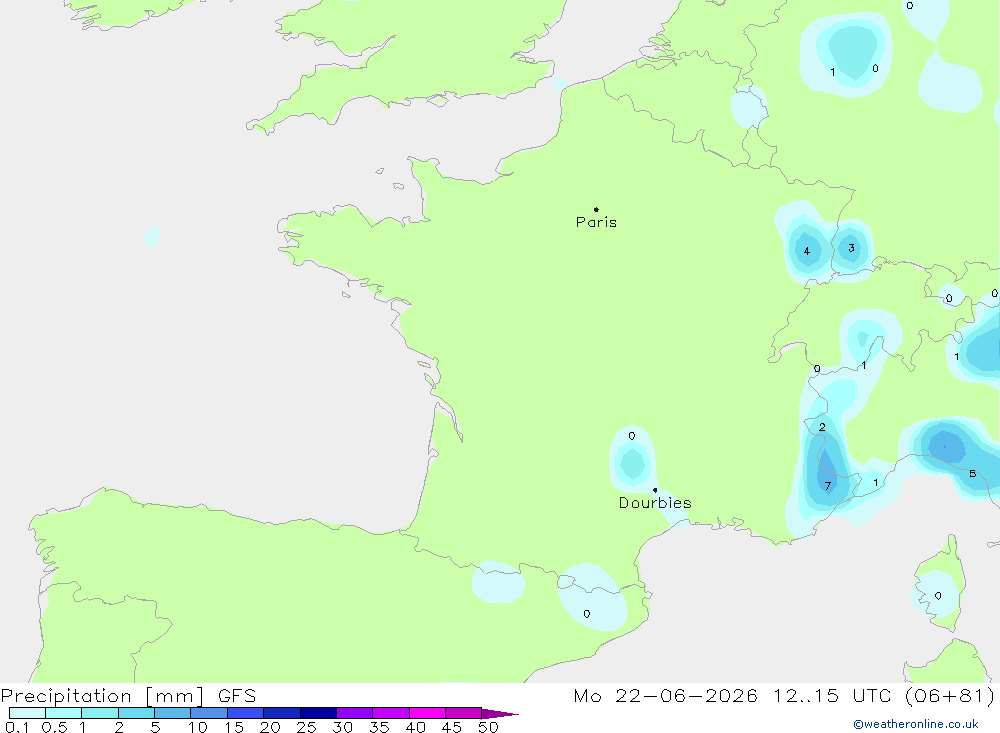Pick the 5–10 mm legend swatch
The image size is (1000, 733).
(172, 713)
